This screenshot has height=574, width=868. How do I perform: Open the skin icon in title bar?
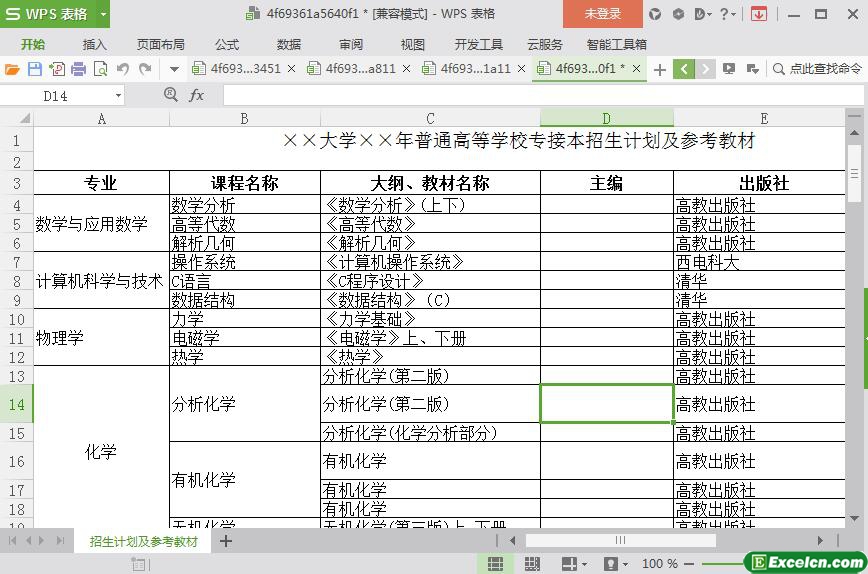tap(655, 14)
